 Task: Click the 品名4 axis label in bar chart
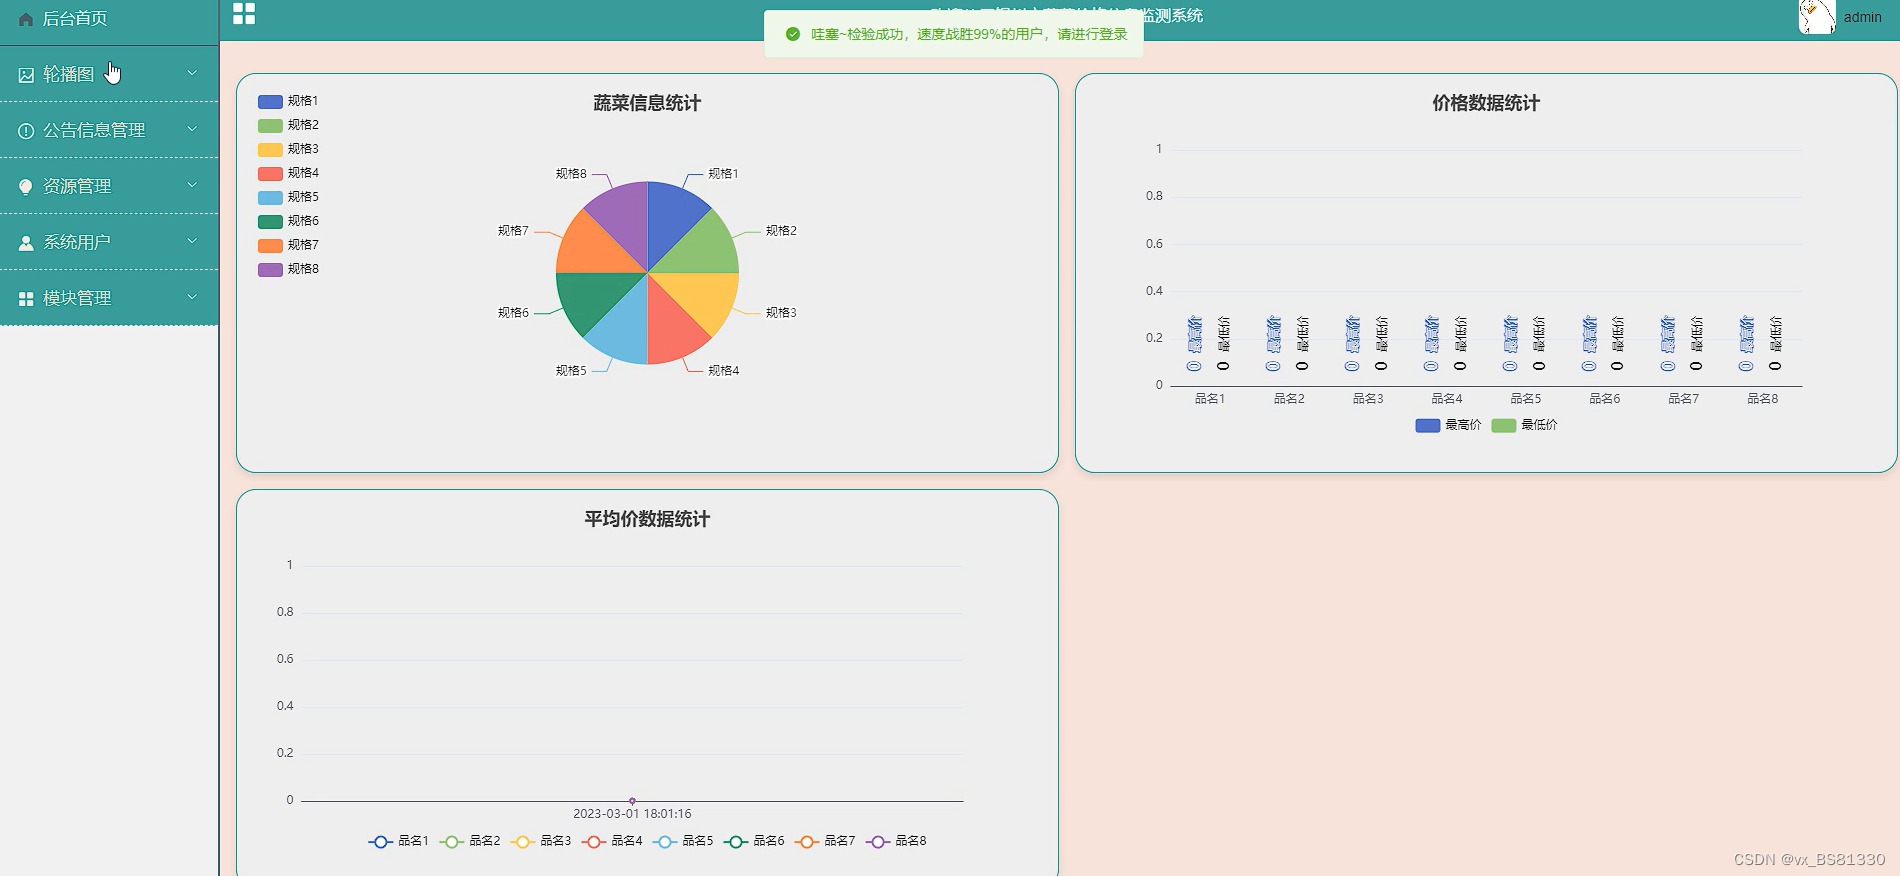click(x=1447, y=399)
